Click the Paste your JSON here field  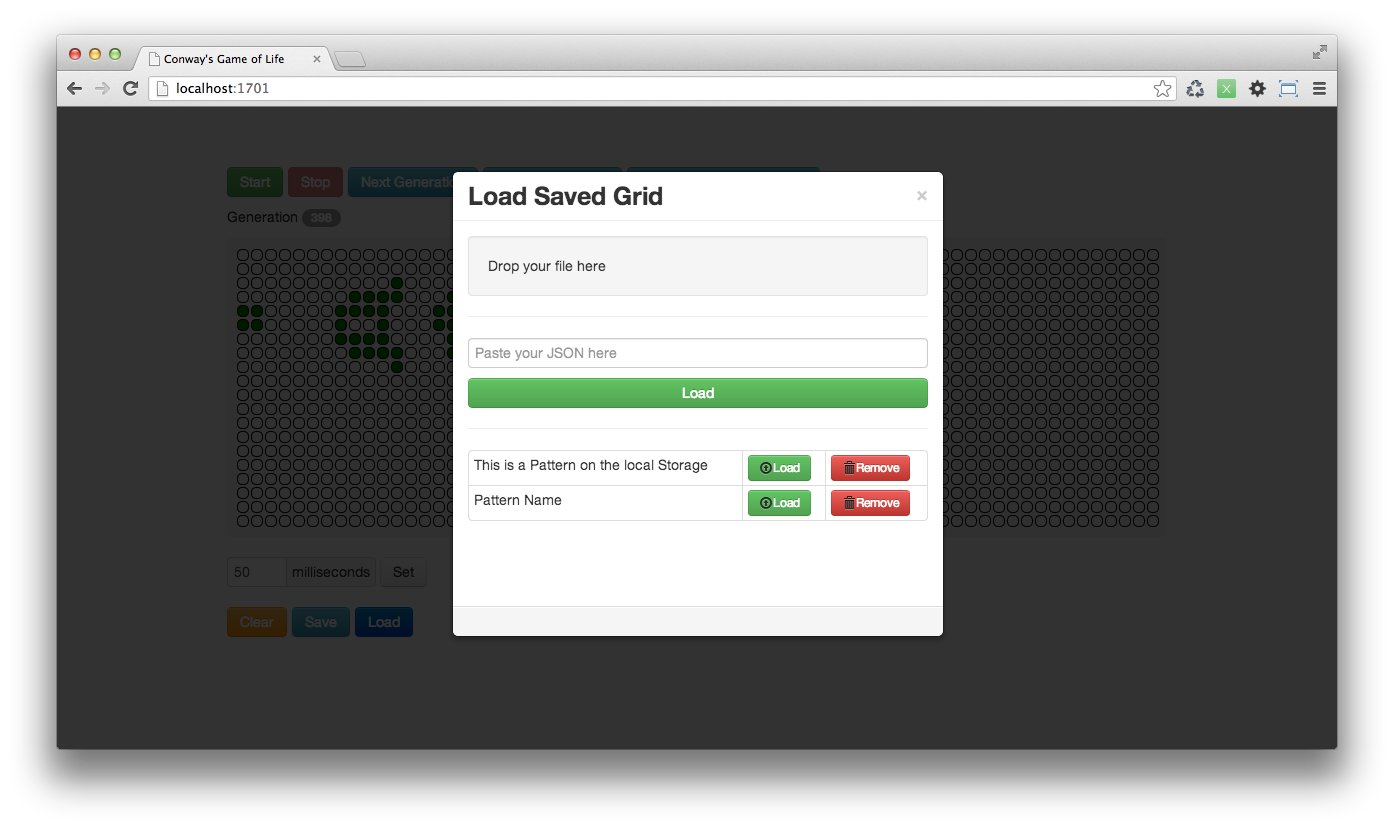[698, 353]
